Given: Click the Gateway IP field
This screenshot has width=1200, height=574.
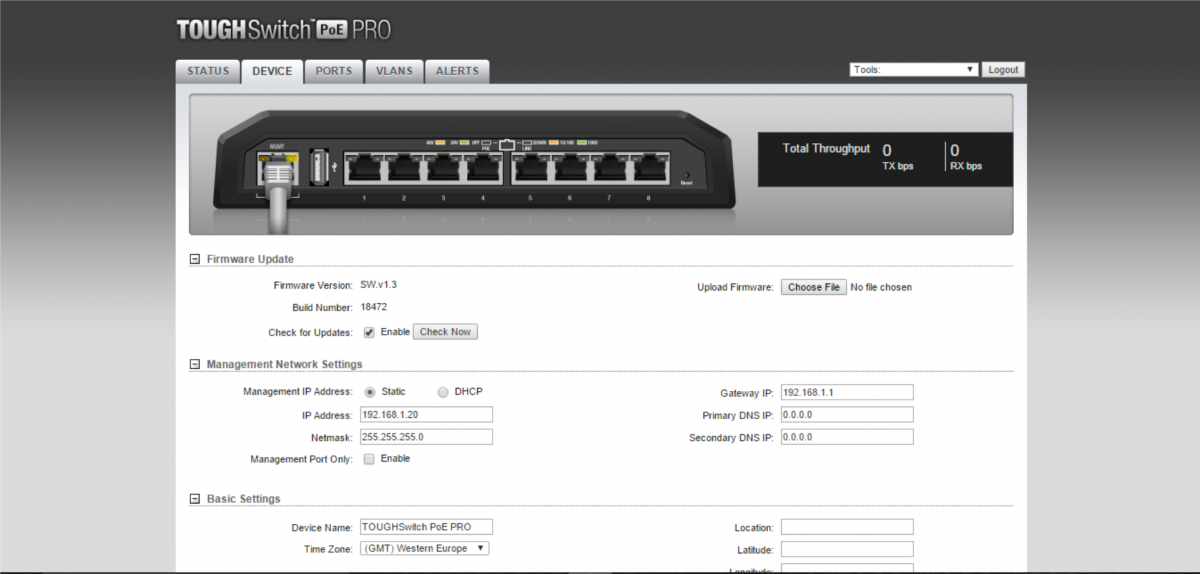Looking at the screenshot, I should pyautogui.click(x=847, y=392).
